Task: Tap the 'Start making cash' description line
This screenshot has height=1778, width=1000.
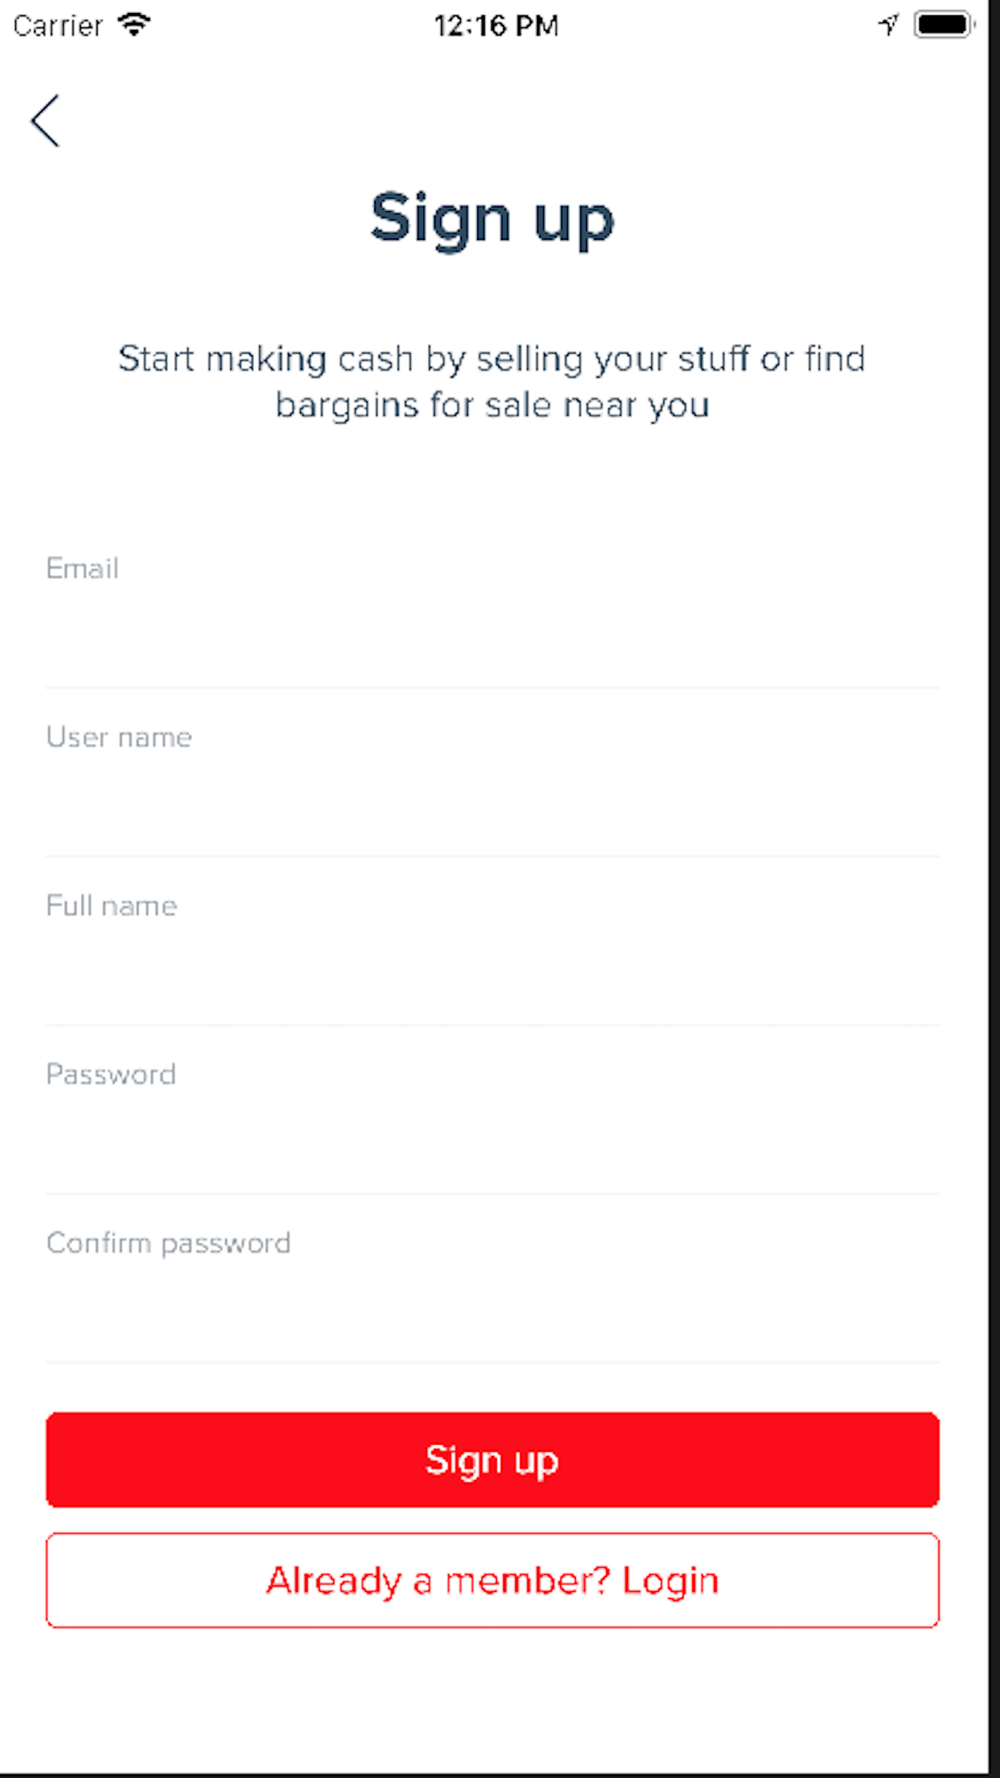Action: 492,359
